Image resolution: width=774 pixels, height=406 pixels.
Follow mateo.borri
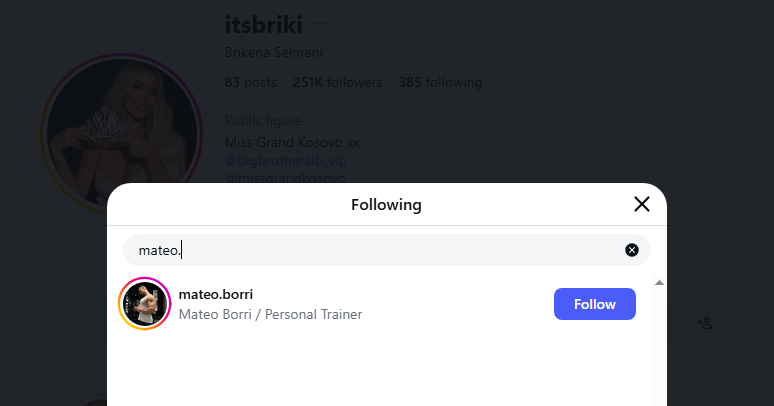(594, 304)
